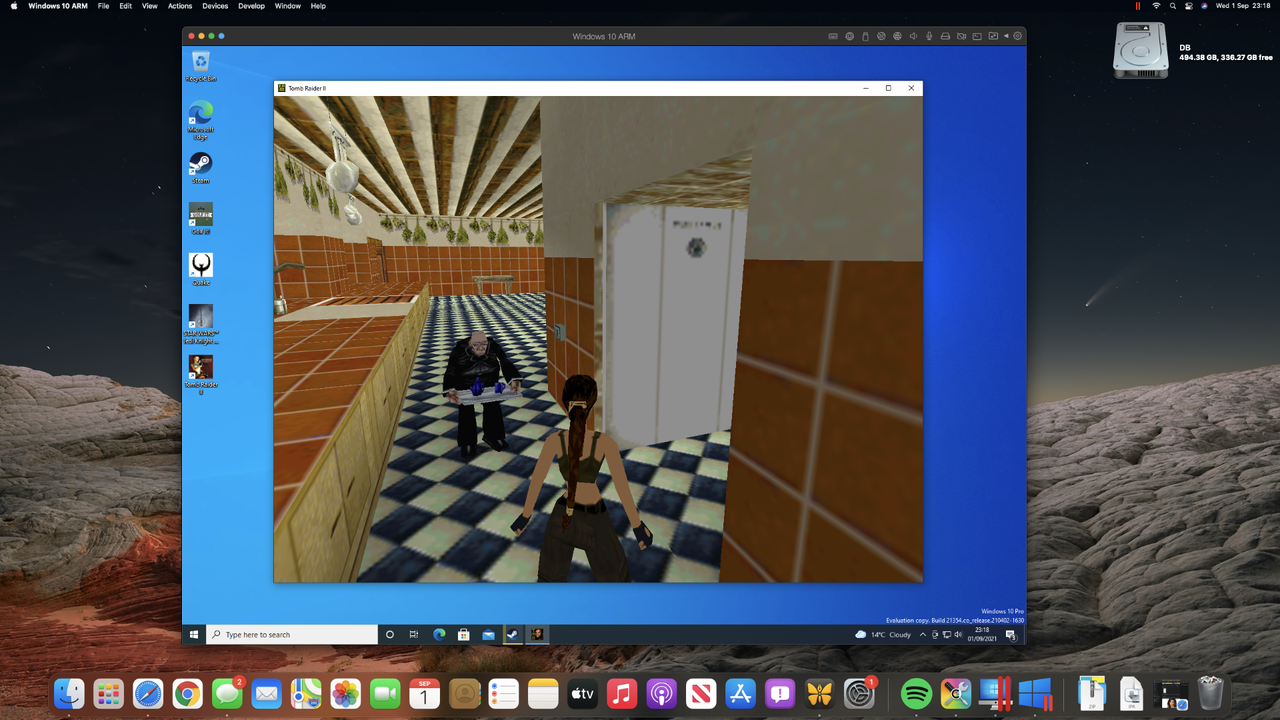This screenshot has height=720, width=1280.
Task: Open Messages with badge from the Dock
Action: tap(227, 693)
